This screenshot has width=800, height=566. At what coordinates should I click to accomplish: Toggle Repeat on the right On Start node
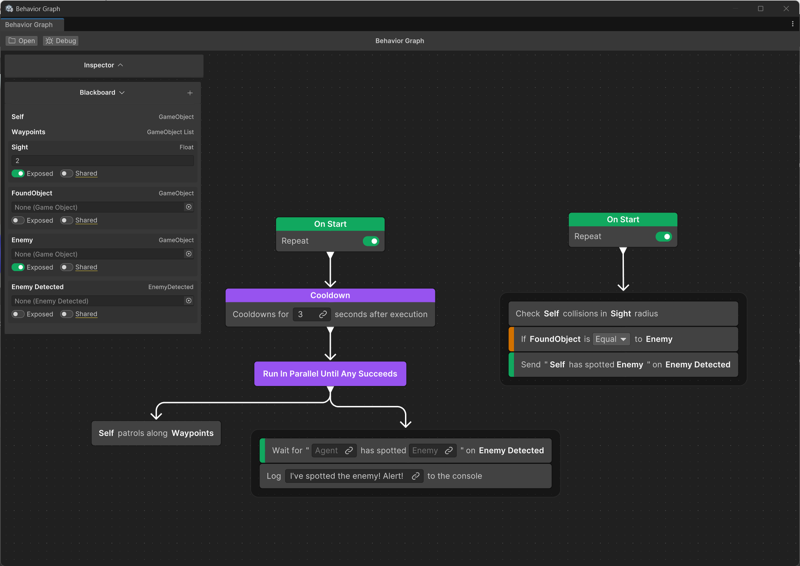tap(664, 236)
